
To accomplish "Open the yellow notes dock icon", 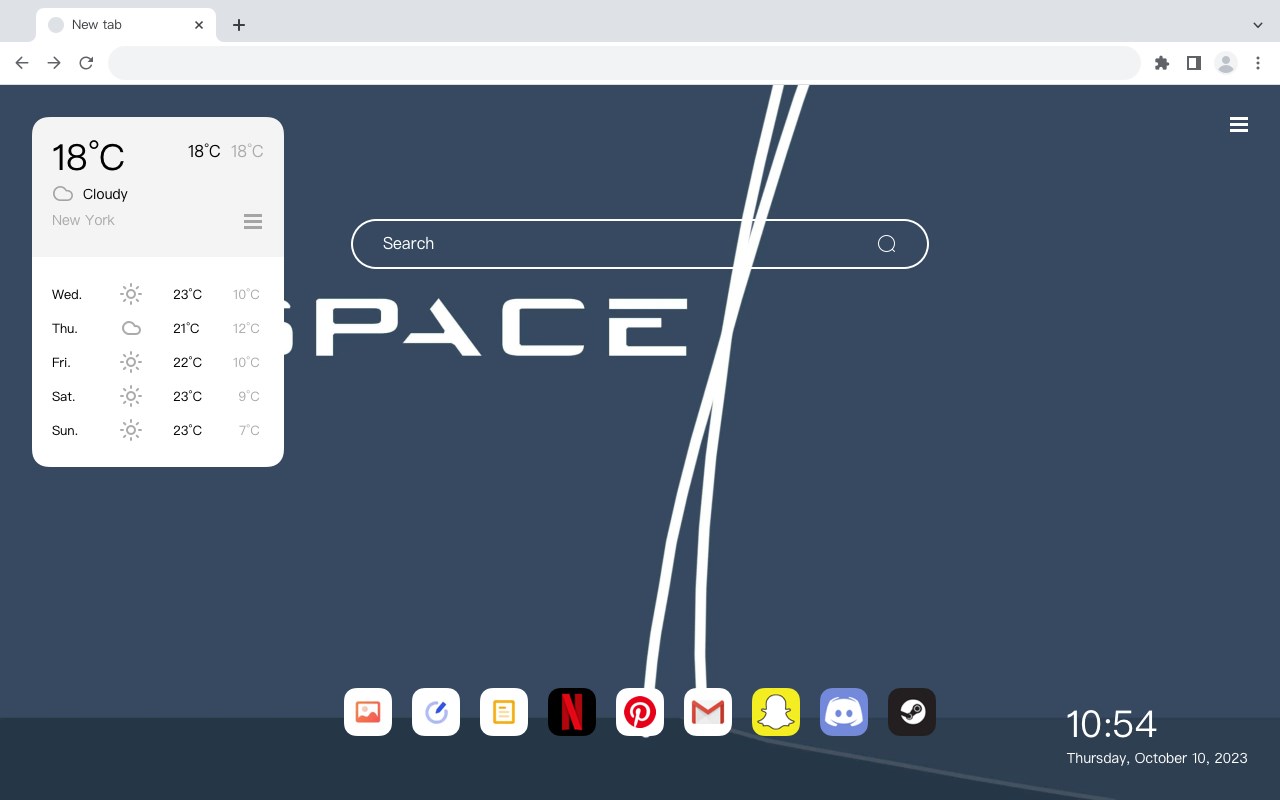I will click(504, 712).
